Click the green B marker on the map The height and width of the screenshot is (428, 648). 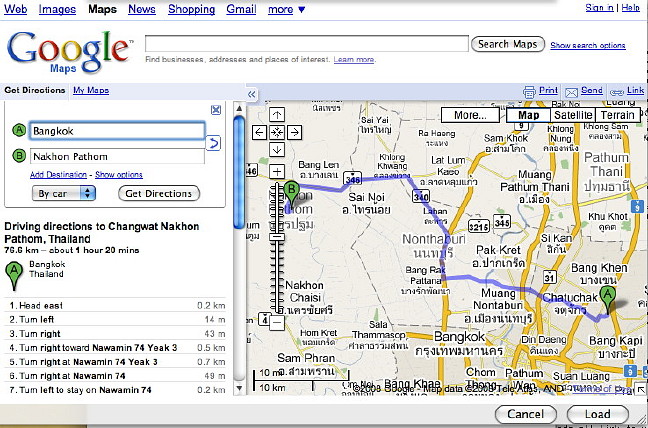(291, 194)
